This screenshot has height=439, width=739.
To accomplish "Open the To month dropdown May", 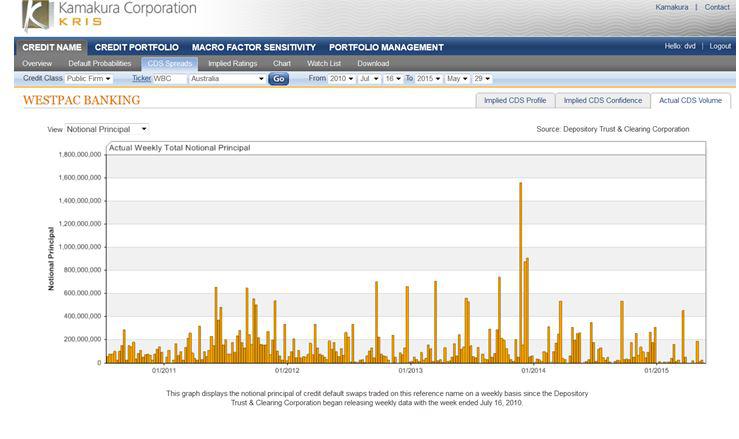I will pyautogui.click(x=457, y=79).
